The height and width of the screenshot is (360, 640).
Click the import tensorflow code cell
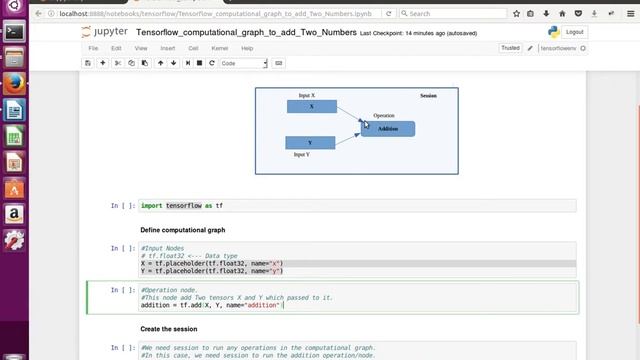(358, 206)
